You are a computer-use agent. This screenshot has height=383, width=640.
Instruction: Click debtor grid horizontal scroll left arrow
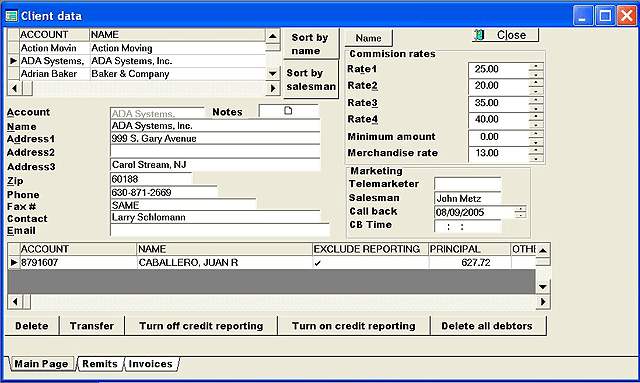[x=15, y=302]
